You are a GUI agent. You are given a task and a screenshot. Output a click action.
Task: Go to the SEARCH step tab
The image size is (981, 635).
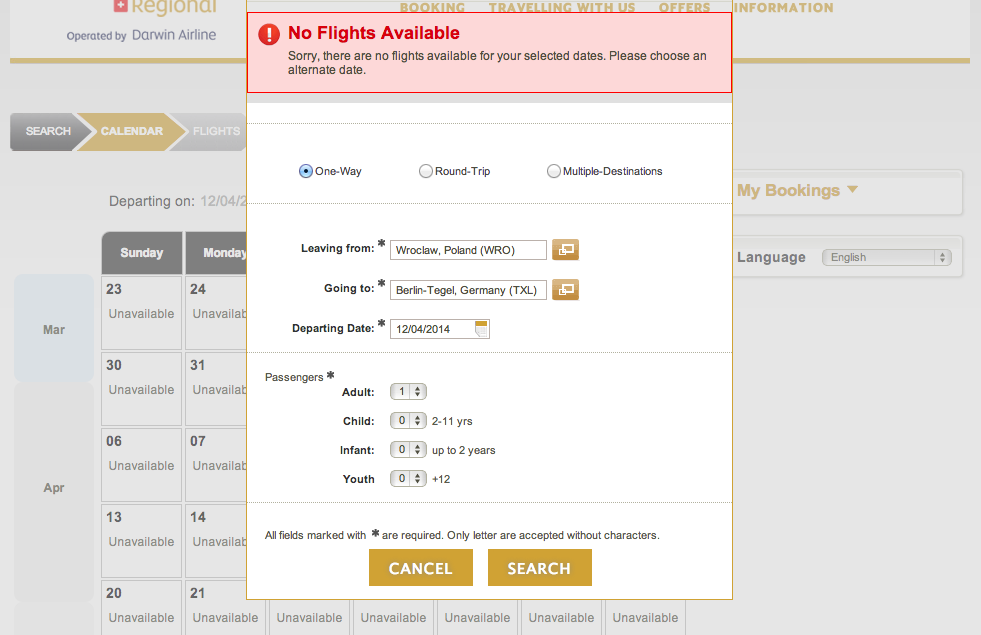(47, 131)
